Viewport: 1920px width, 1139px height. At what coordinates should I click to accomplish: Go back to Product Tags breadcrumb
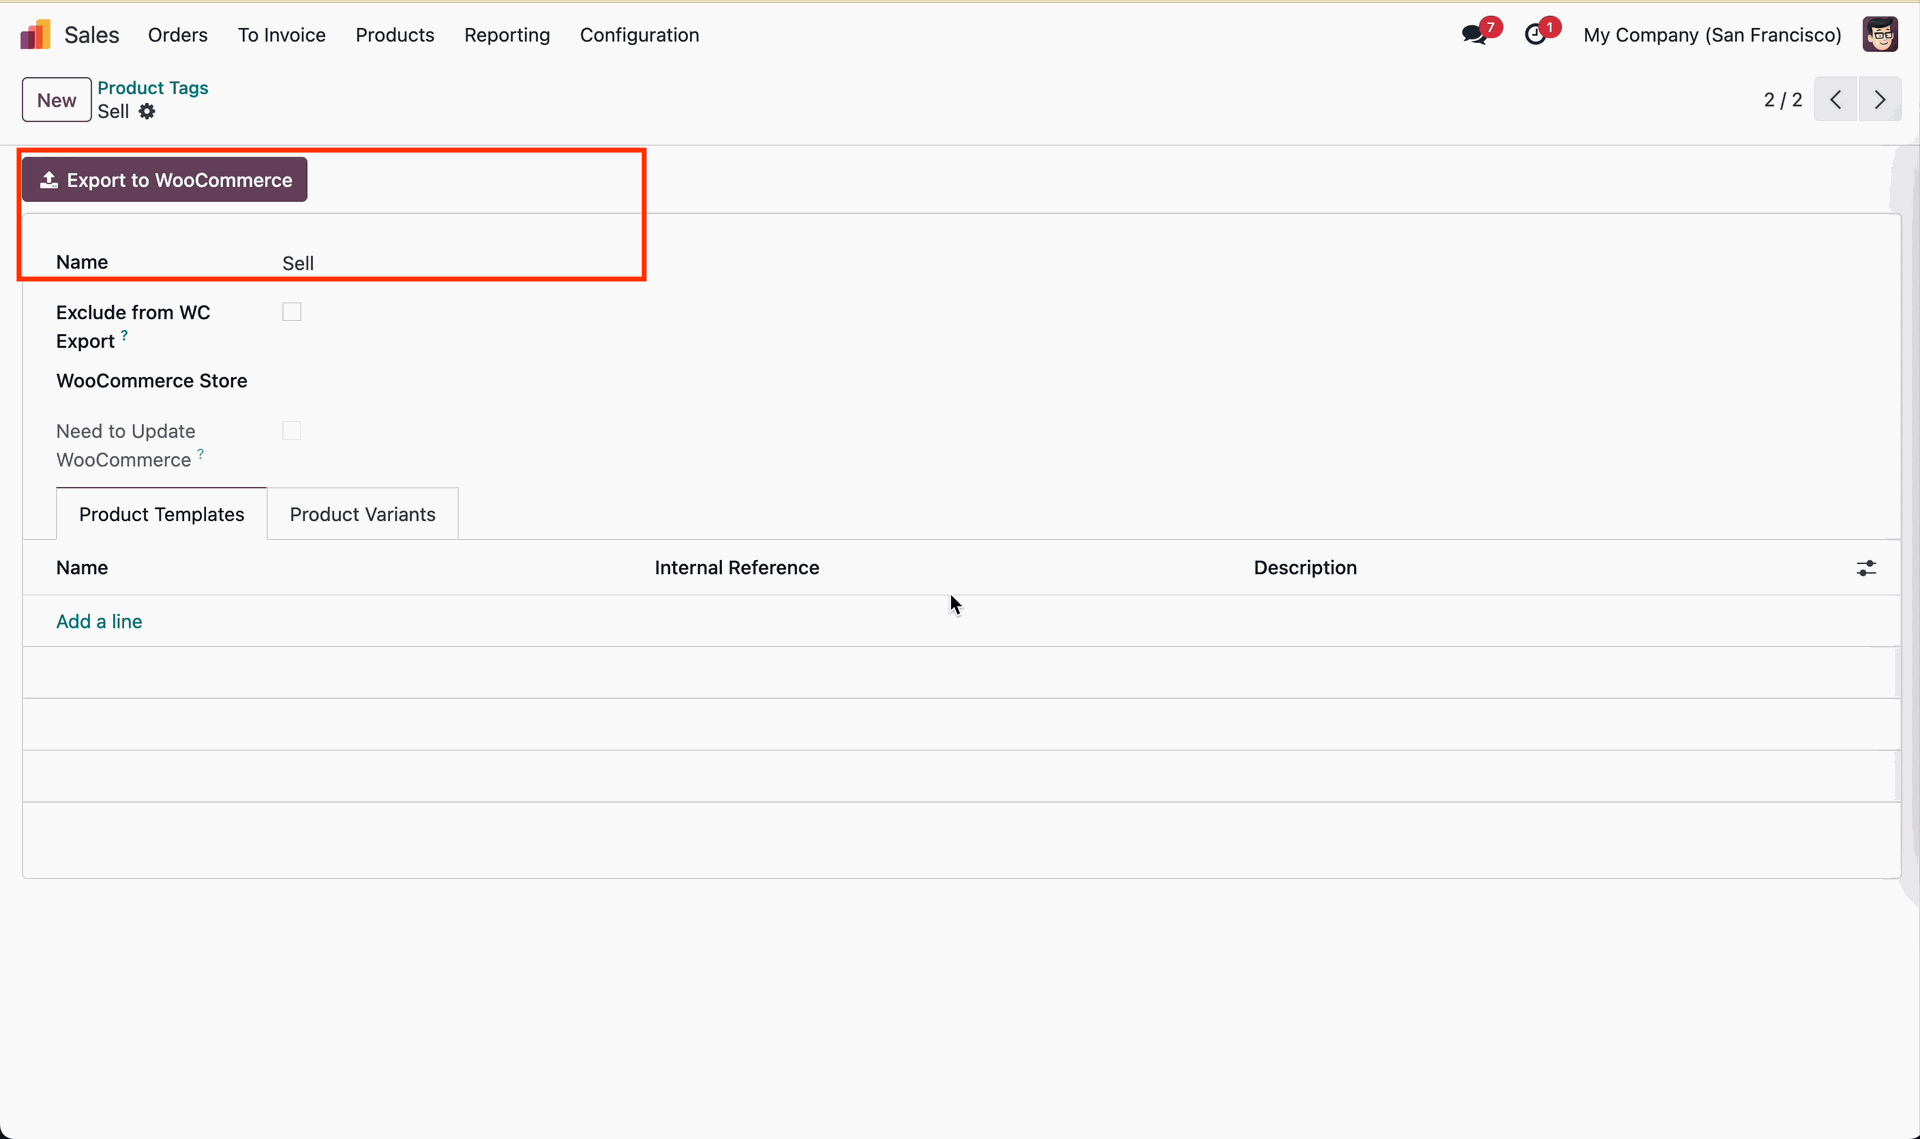click(153, 88)
